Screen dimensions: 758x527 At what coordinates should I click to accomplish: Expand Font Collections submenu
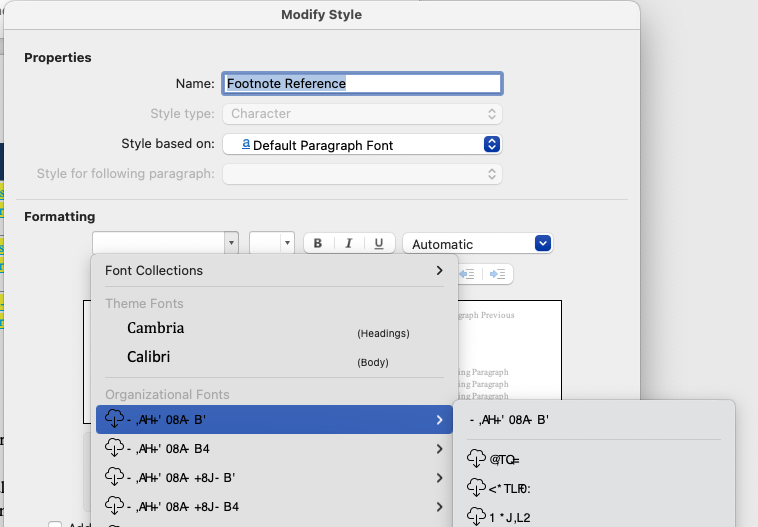pyautogui.click(x=439, y=270)
